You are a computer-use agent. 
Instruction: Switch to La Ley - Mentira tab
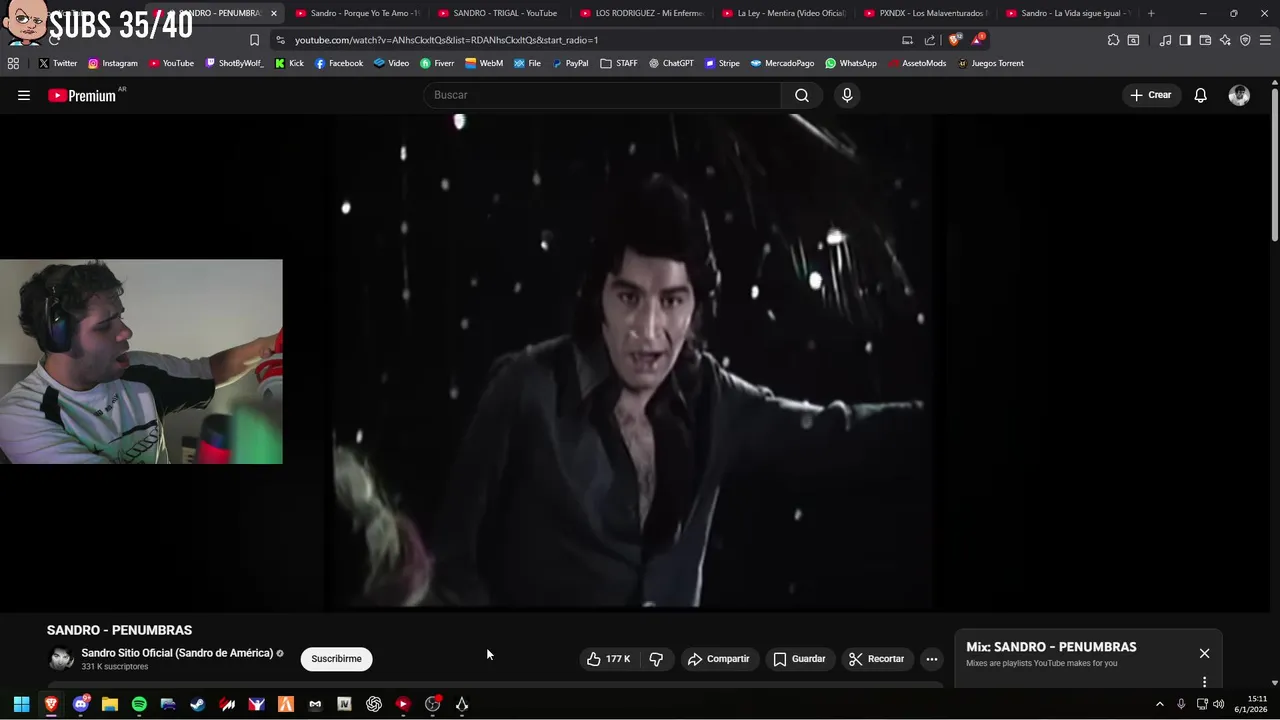tap(784, 13)
